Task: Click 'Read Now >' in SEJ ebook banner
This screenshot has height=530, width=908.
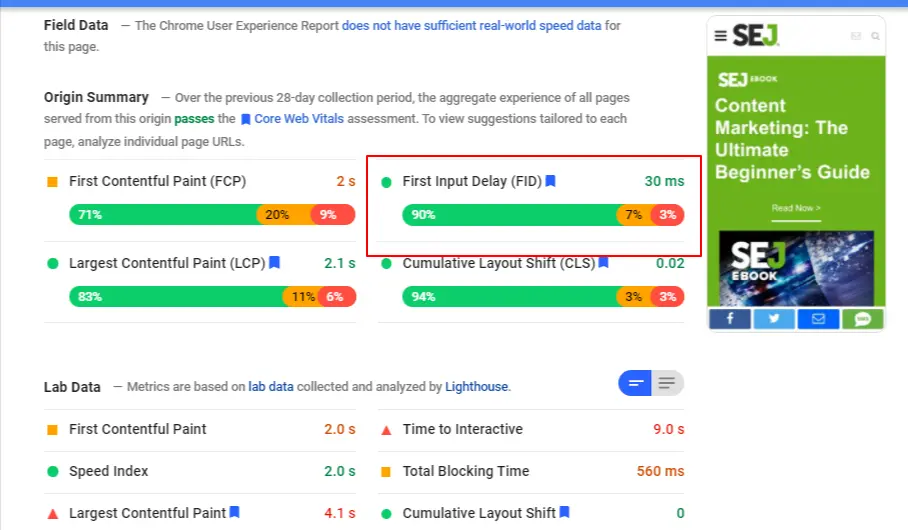Action: click(x=796, y=208)
